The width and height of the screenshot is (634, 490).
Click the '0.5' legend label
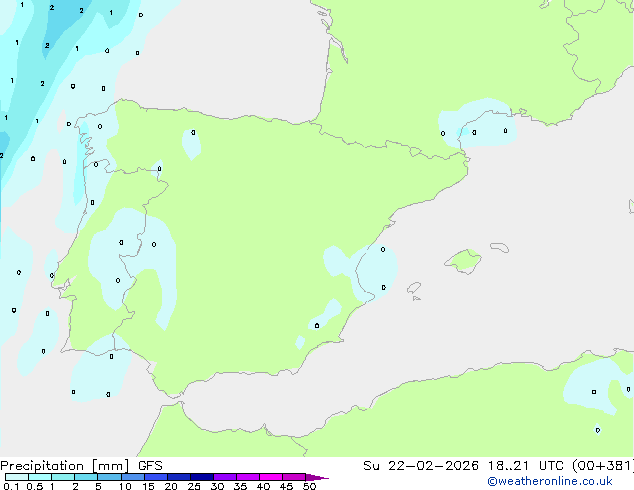click(x=35, y=486)
